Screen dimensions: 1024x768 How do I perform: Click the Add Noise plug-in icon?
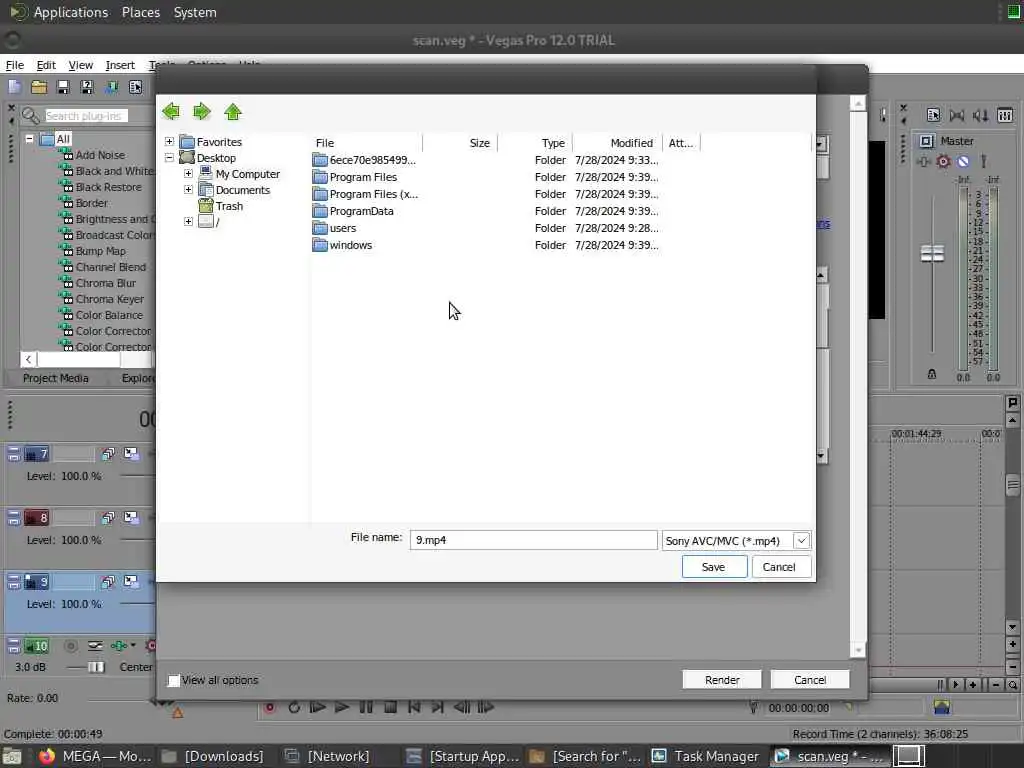pos(65,155)
